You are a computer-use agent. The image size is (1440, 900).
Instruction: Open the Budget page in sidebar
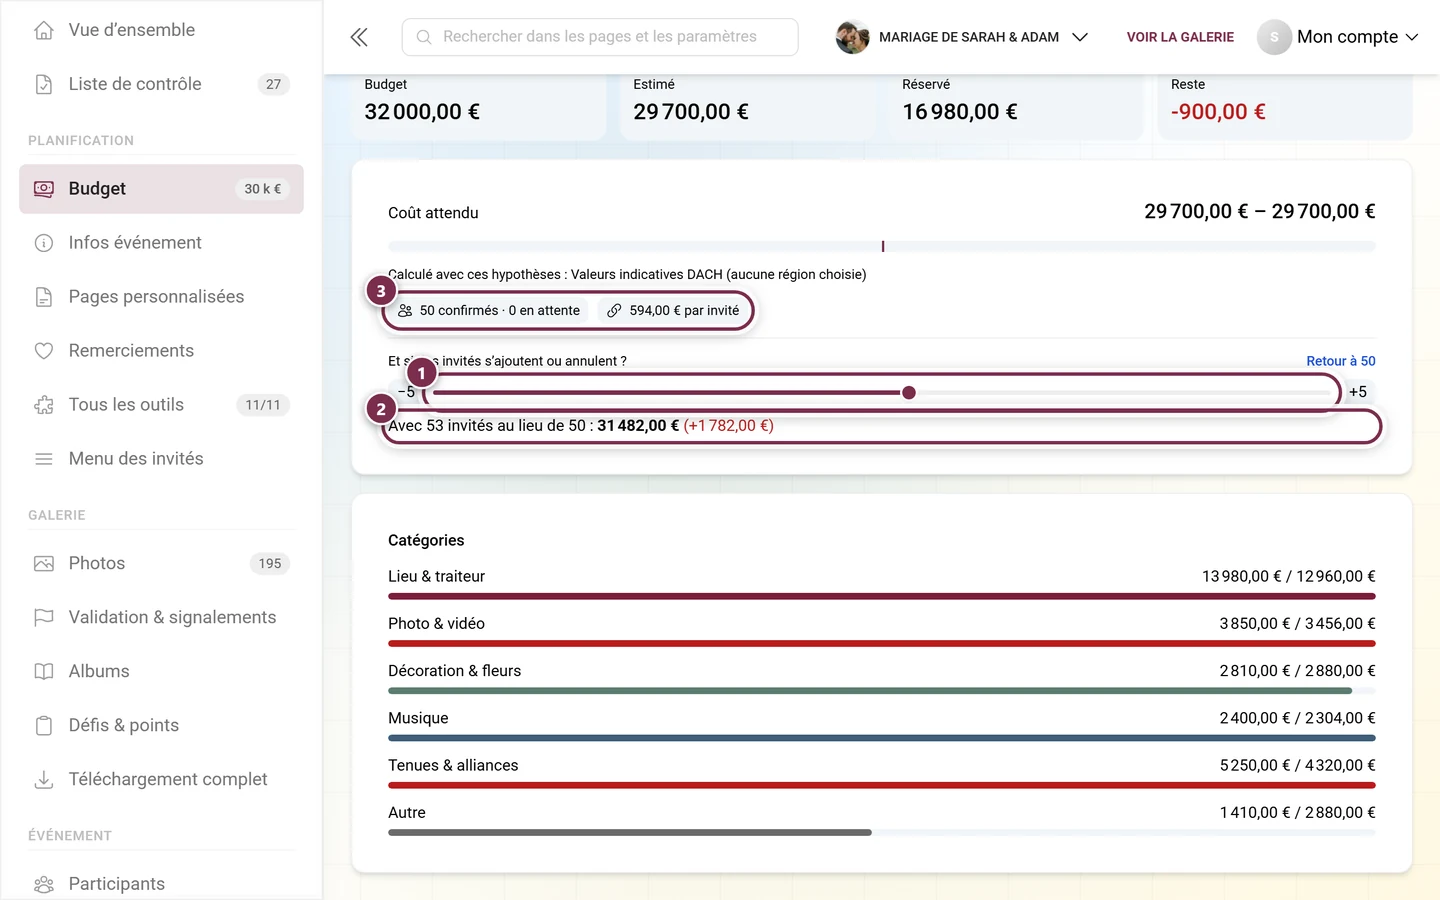coord(161,189)
